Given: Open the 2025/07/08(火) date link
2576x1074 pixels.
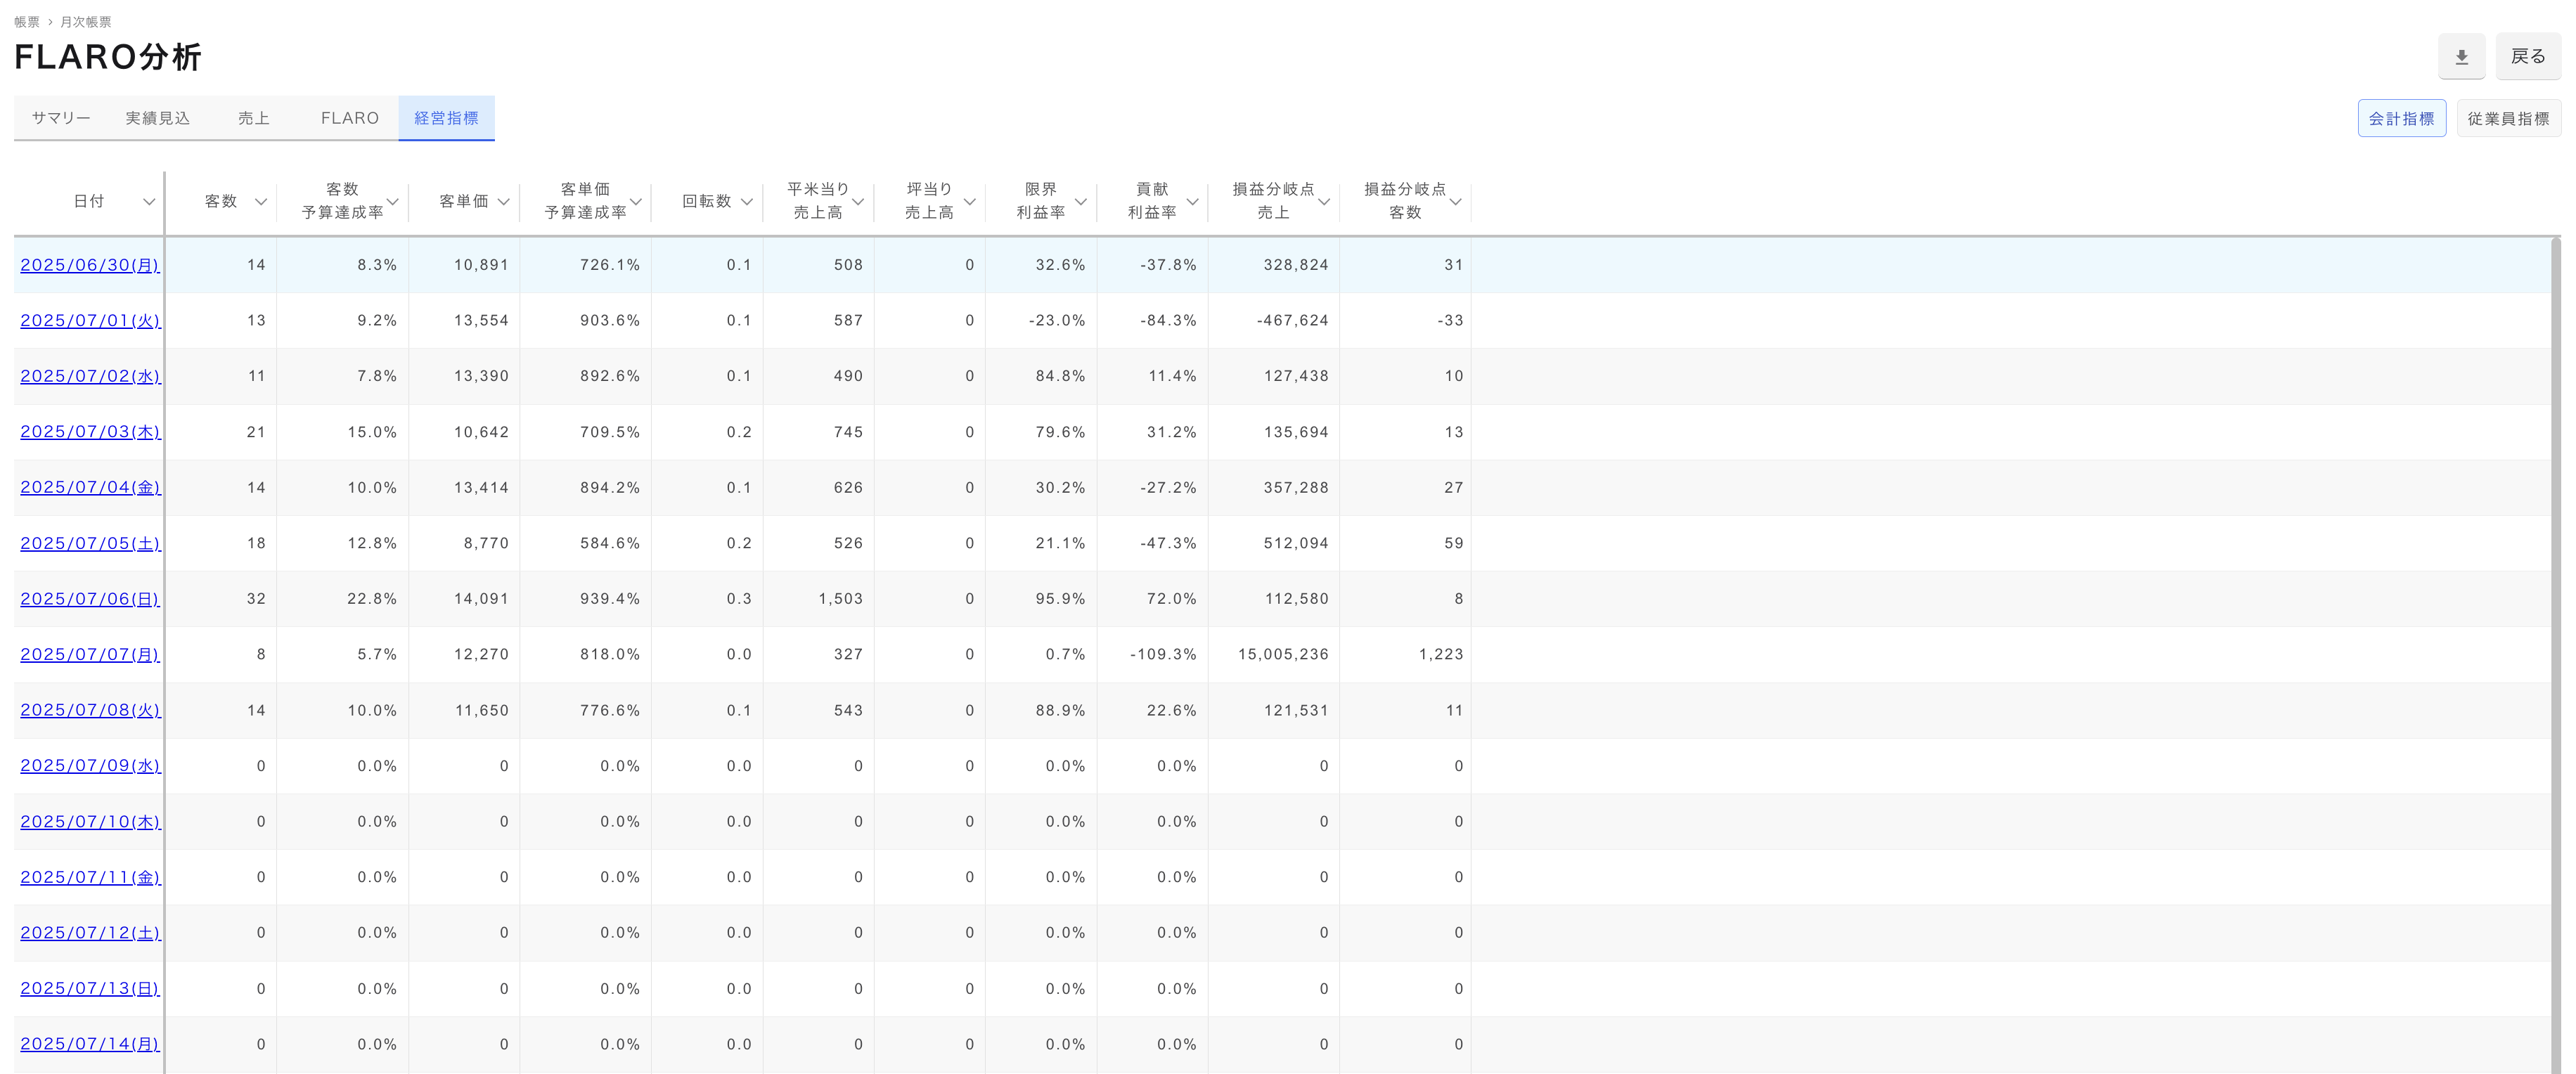Looking at the screenshot, I should (90, 711).
